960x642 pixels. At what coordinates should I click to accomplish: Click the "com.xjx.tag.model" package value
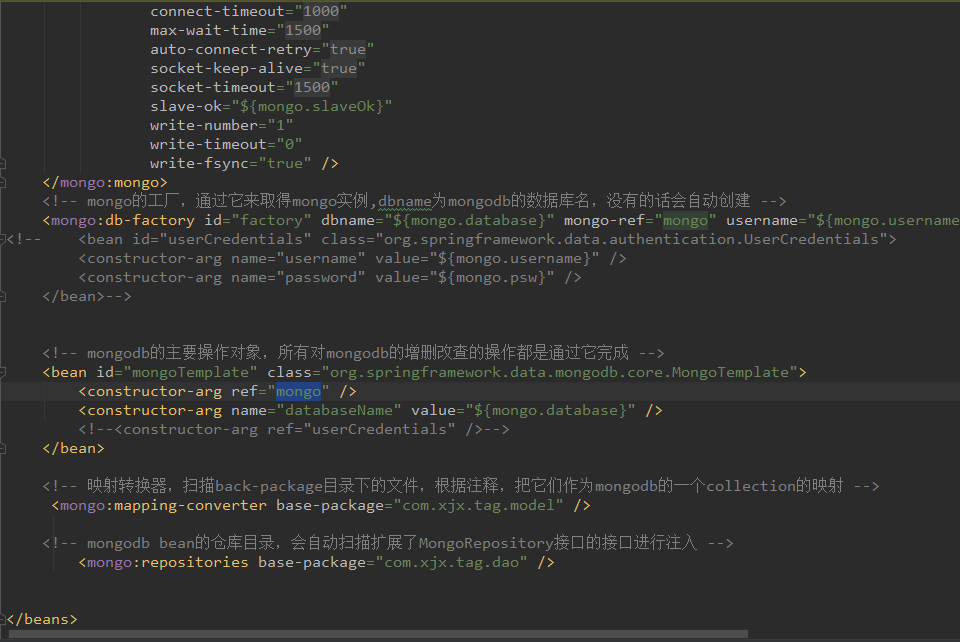[478, 505]
